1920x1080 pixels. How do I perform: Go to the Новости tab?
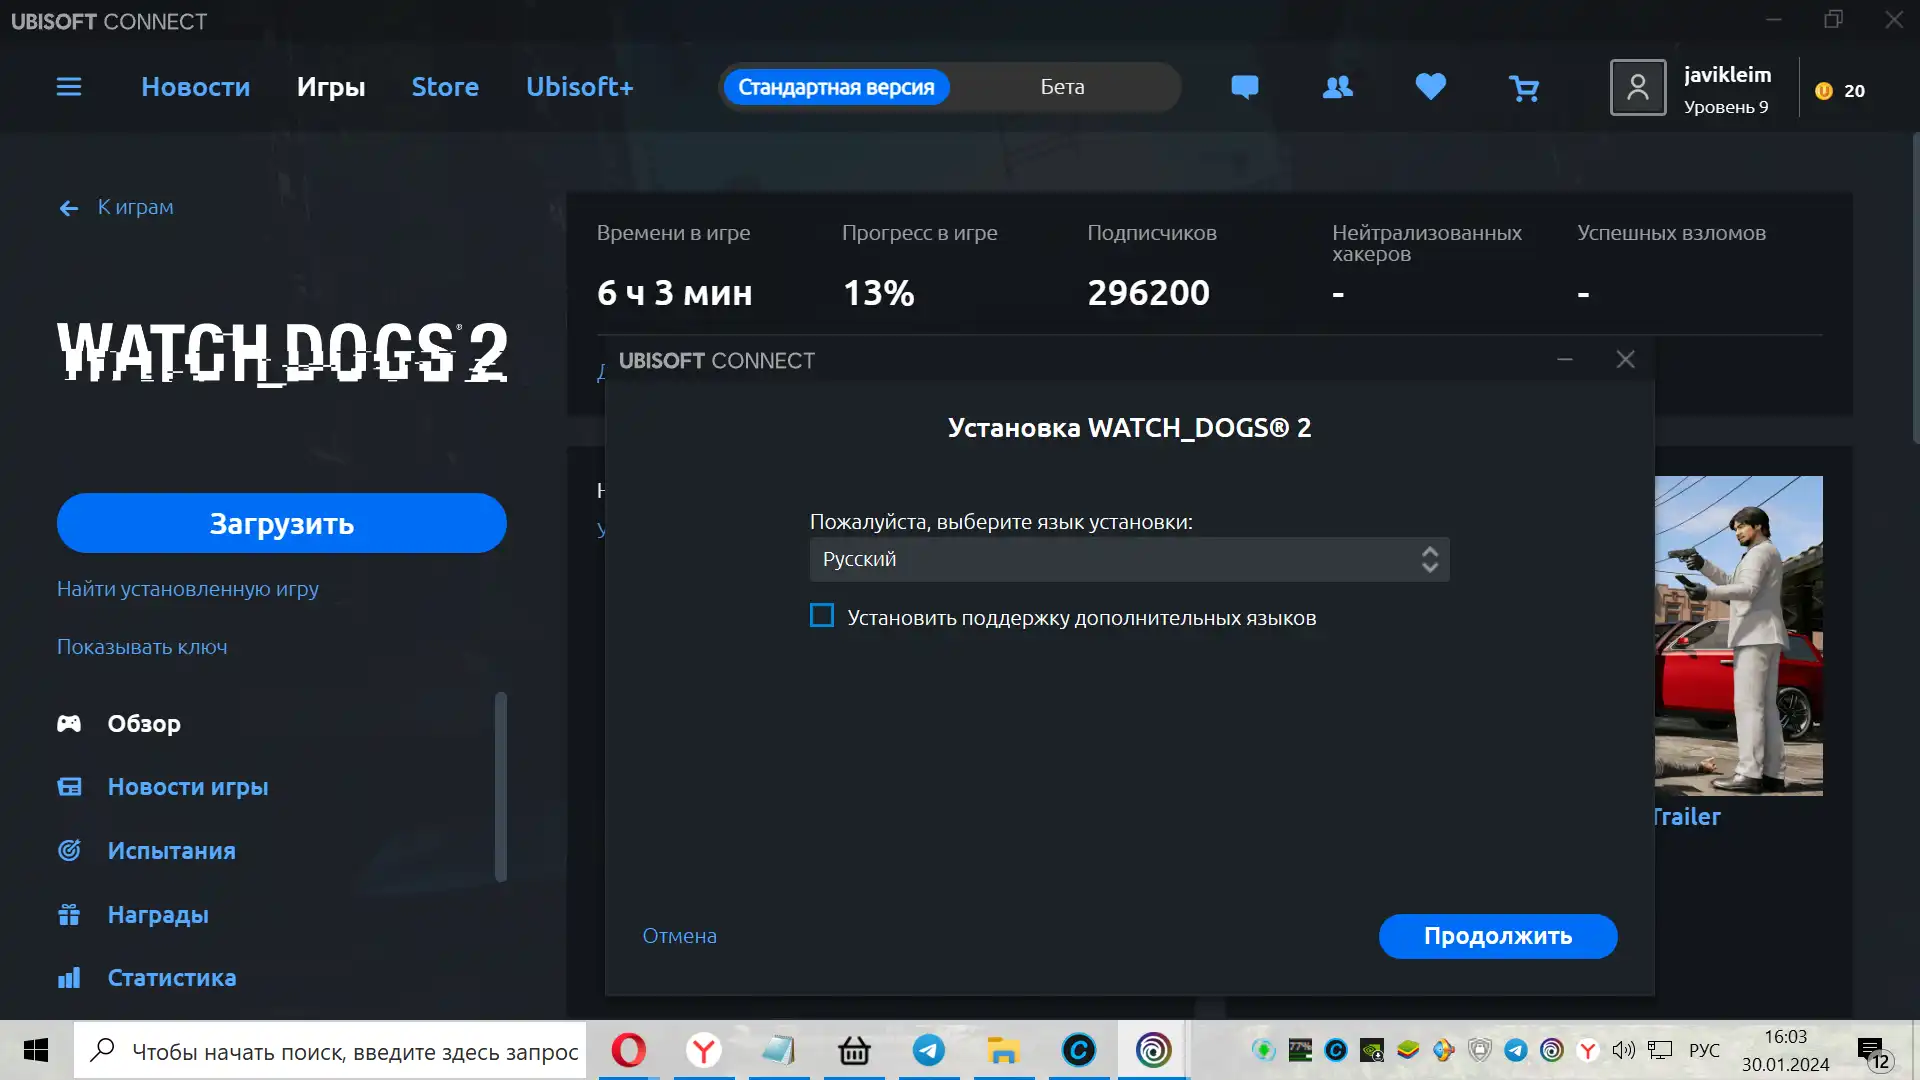[195, 87]
